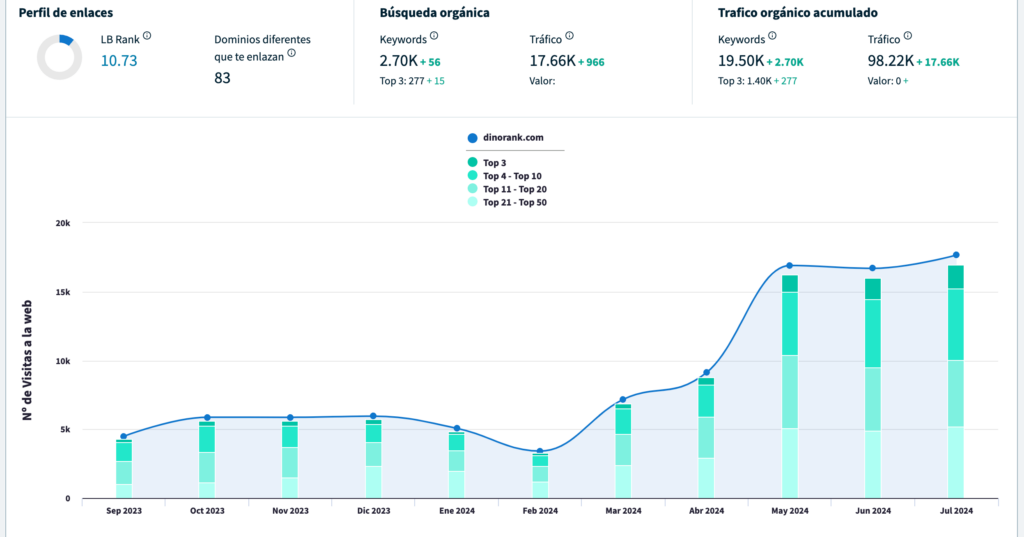
Task: Click the Top 3: 277 text
Action: [402, 81]
